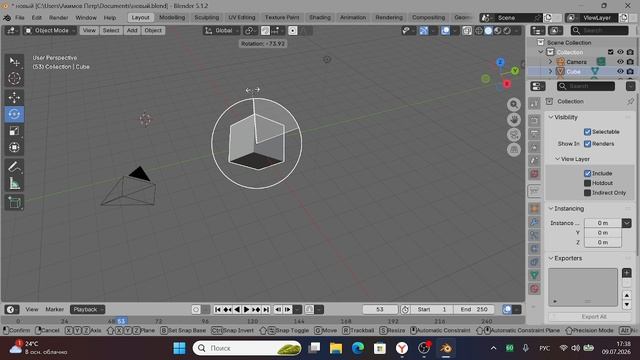This screenshot has height=360, width=640.
Task: Enable the Indirect Only checkbox
Action: pos(587,193)
